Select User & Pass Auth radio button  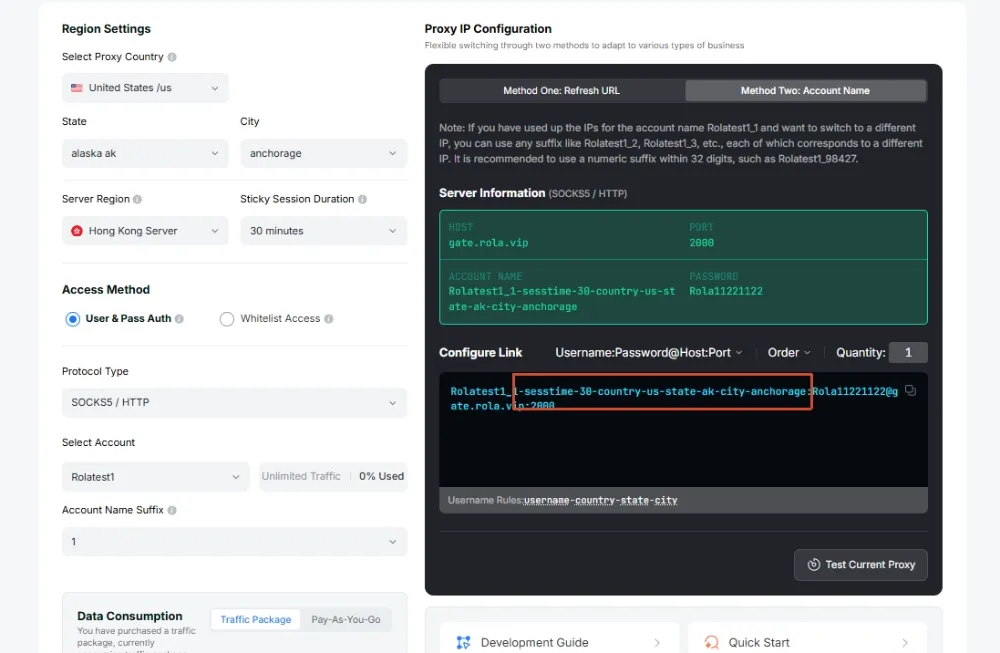point(73,319)
